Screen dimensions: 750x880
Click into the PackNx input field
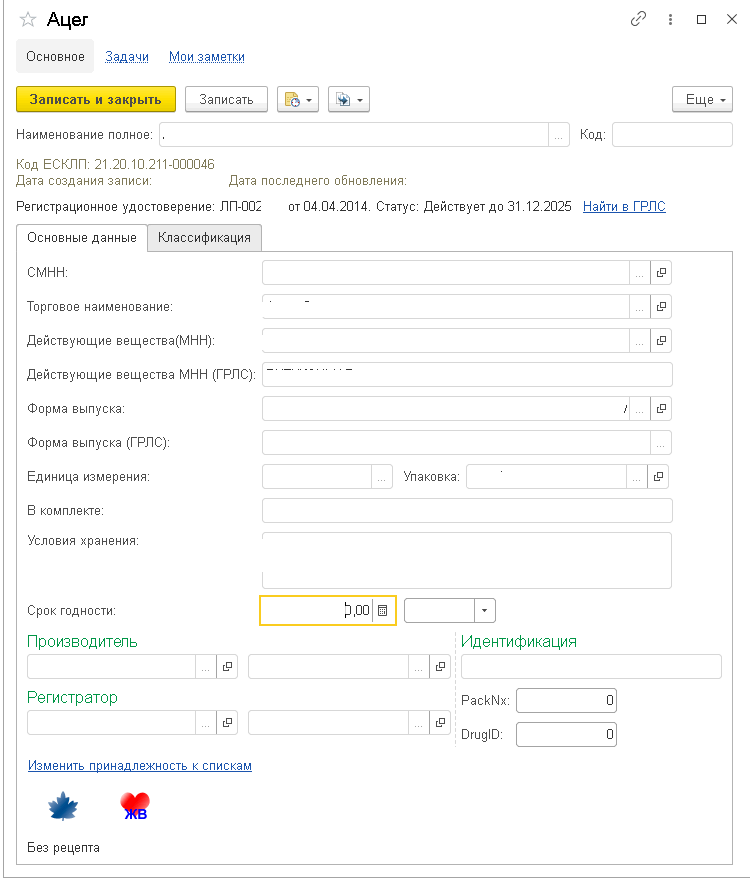click(x=566, y=701)
